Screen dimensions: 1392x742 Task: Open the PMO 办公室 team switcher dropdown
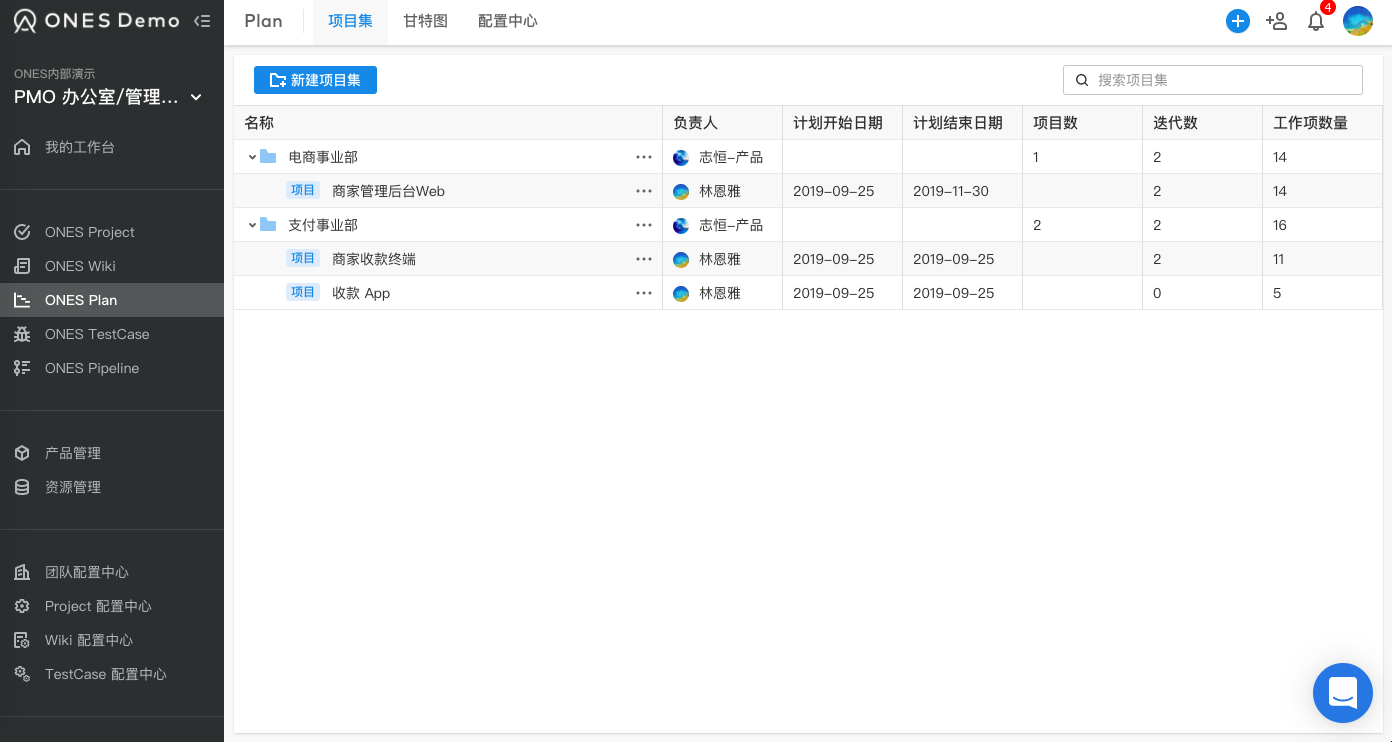point(108,97)
